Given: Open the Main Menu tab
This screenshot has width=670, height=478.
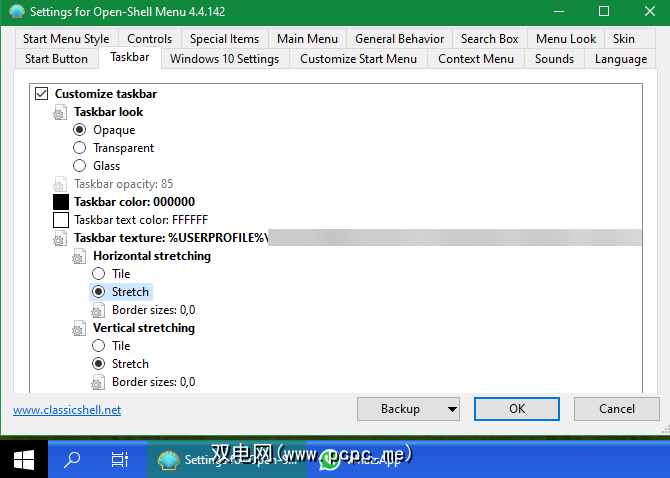Looking at the screenshot, I should pyautogui.click(x=307, y=39).
